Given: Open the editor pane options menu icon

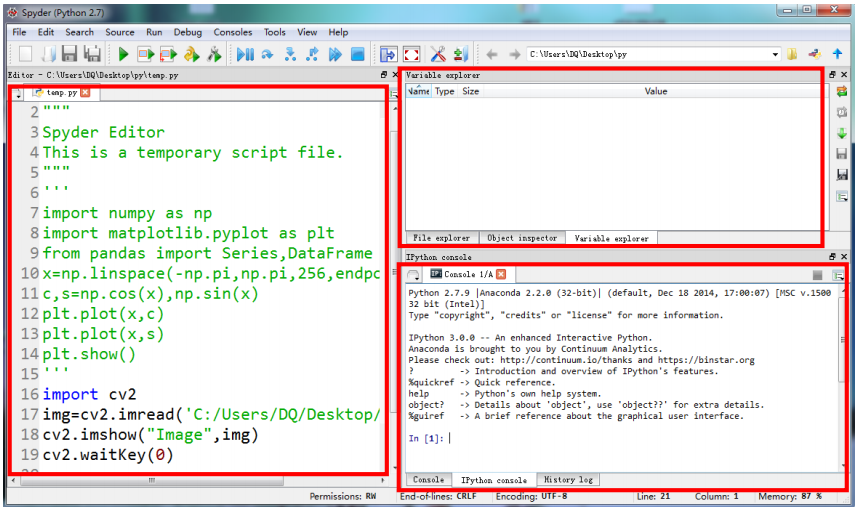Looking at the screenshot, I should pos(394,93).
